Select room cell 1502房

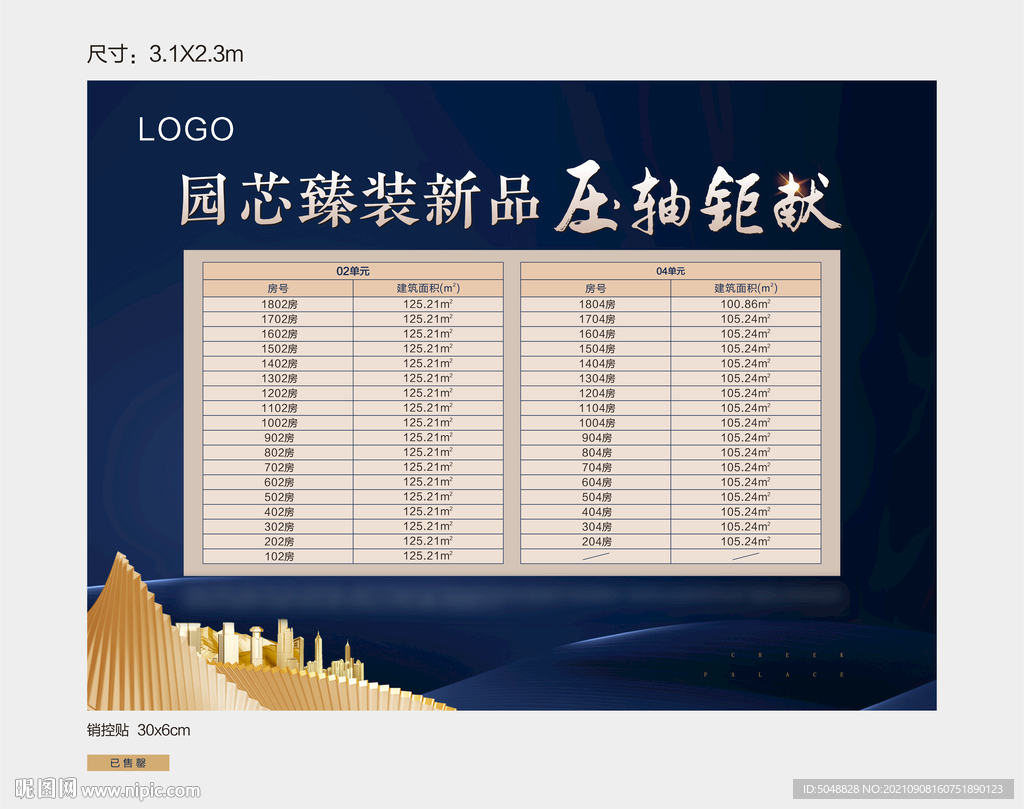pos(279,349)
